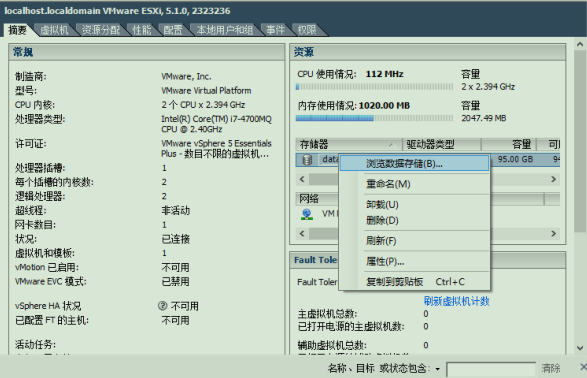Screen dimensions: 587x378
Task: Click the 活动任务 label
Action: (35, 344)
